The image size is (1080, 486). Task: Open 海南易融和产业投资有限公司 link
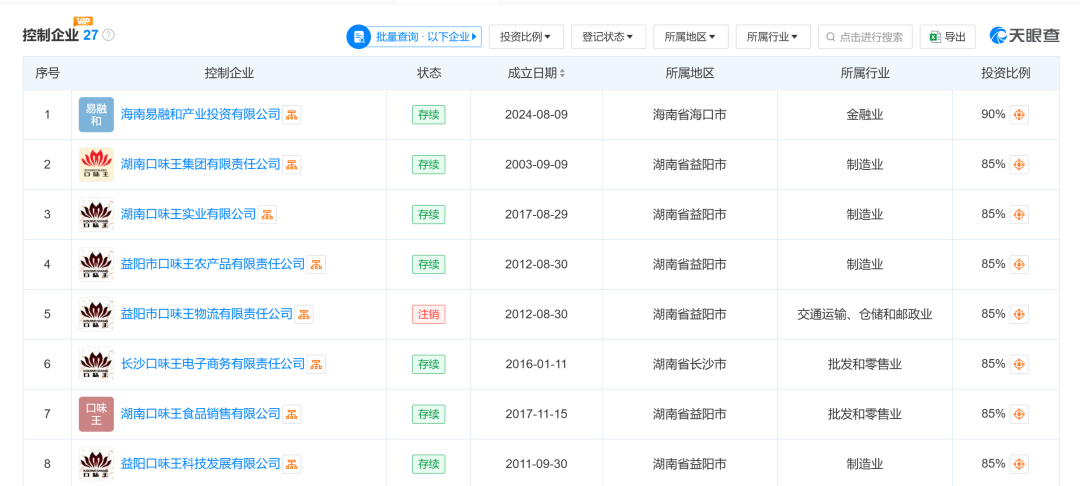[200, 115]
